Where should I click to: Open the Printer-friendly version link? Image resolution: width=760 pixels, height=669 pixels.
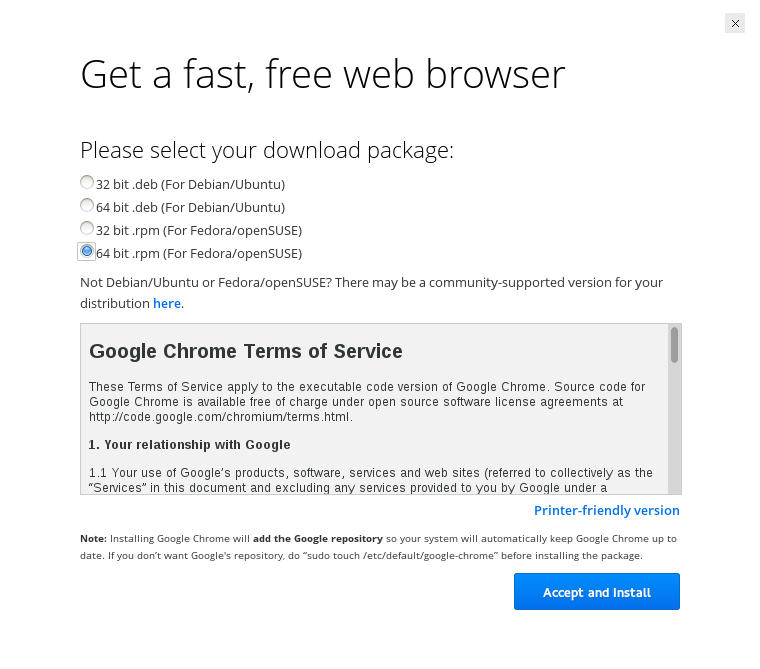click(606, 511)
